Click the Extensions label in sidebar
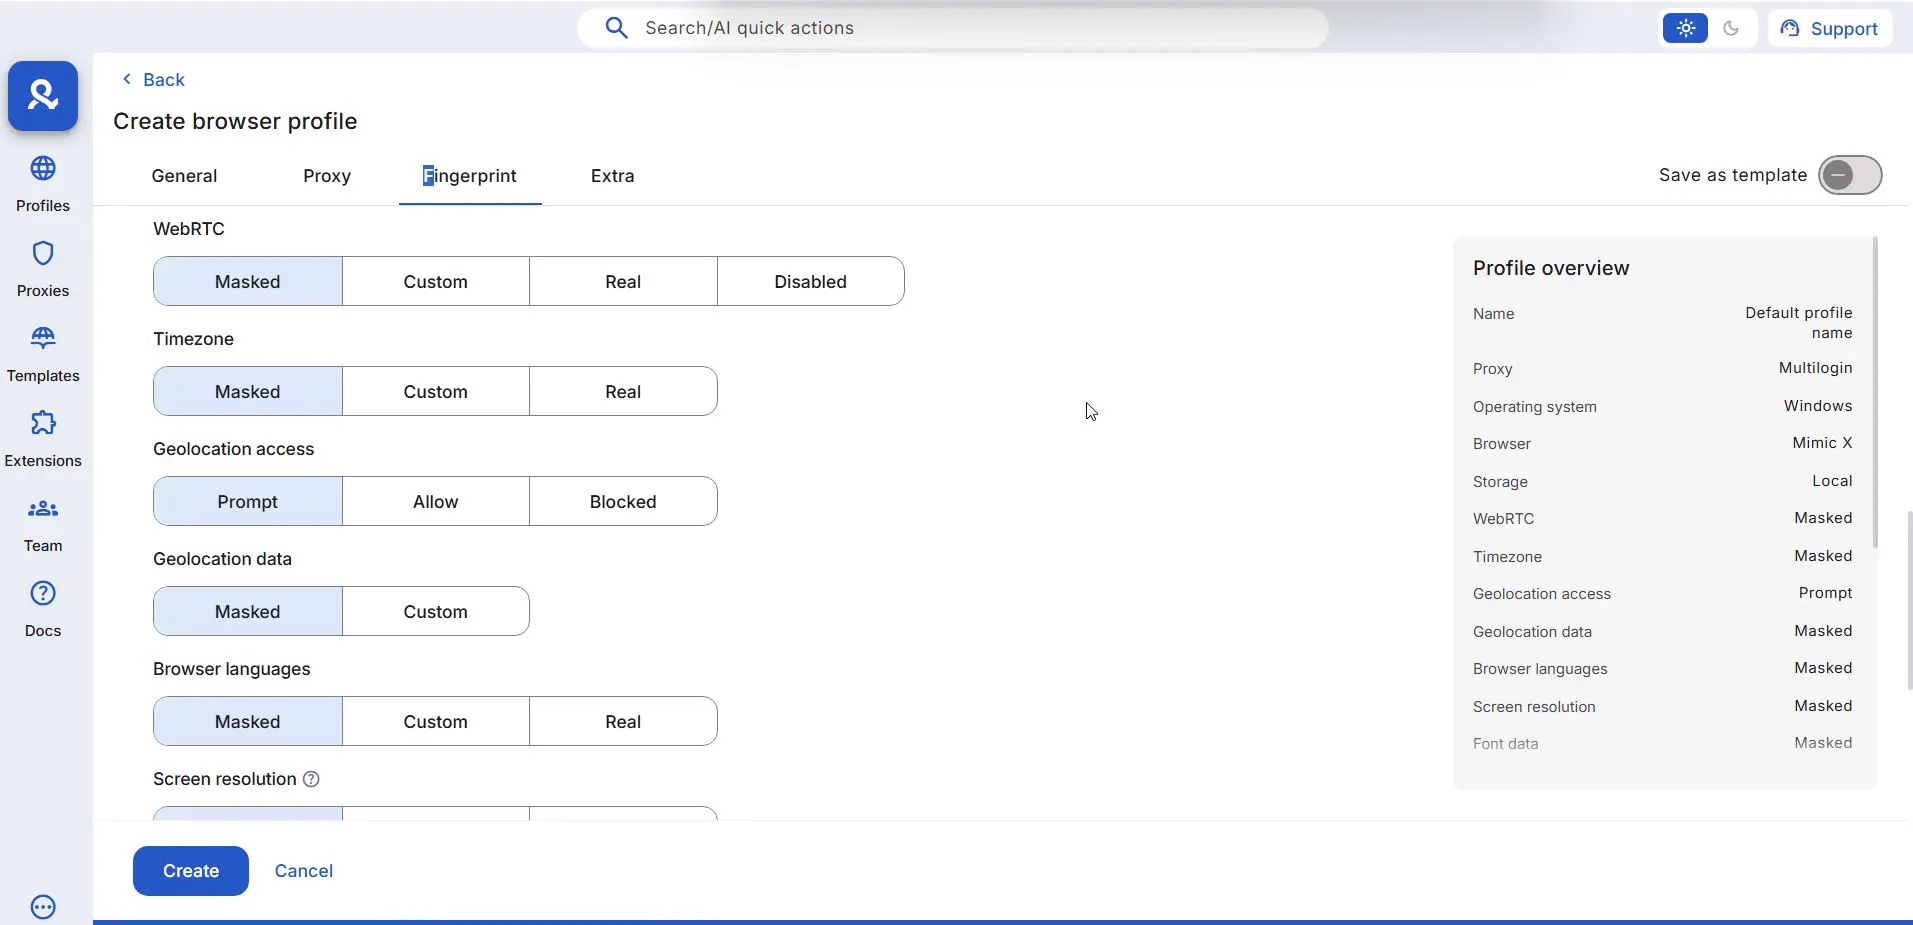The height and width of the screenshot is (925, 1913). point(43,460)
